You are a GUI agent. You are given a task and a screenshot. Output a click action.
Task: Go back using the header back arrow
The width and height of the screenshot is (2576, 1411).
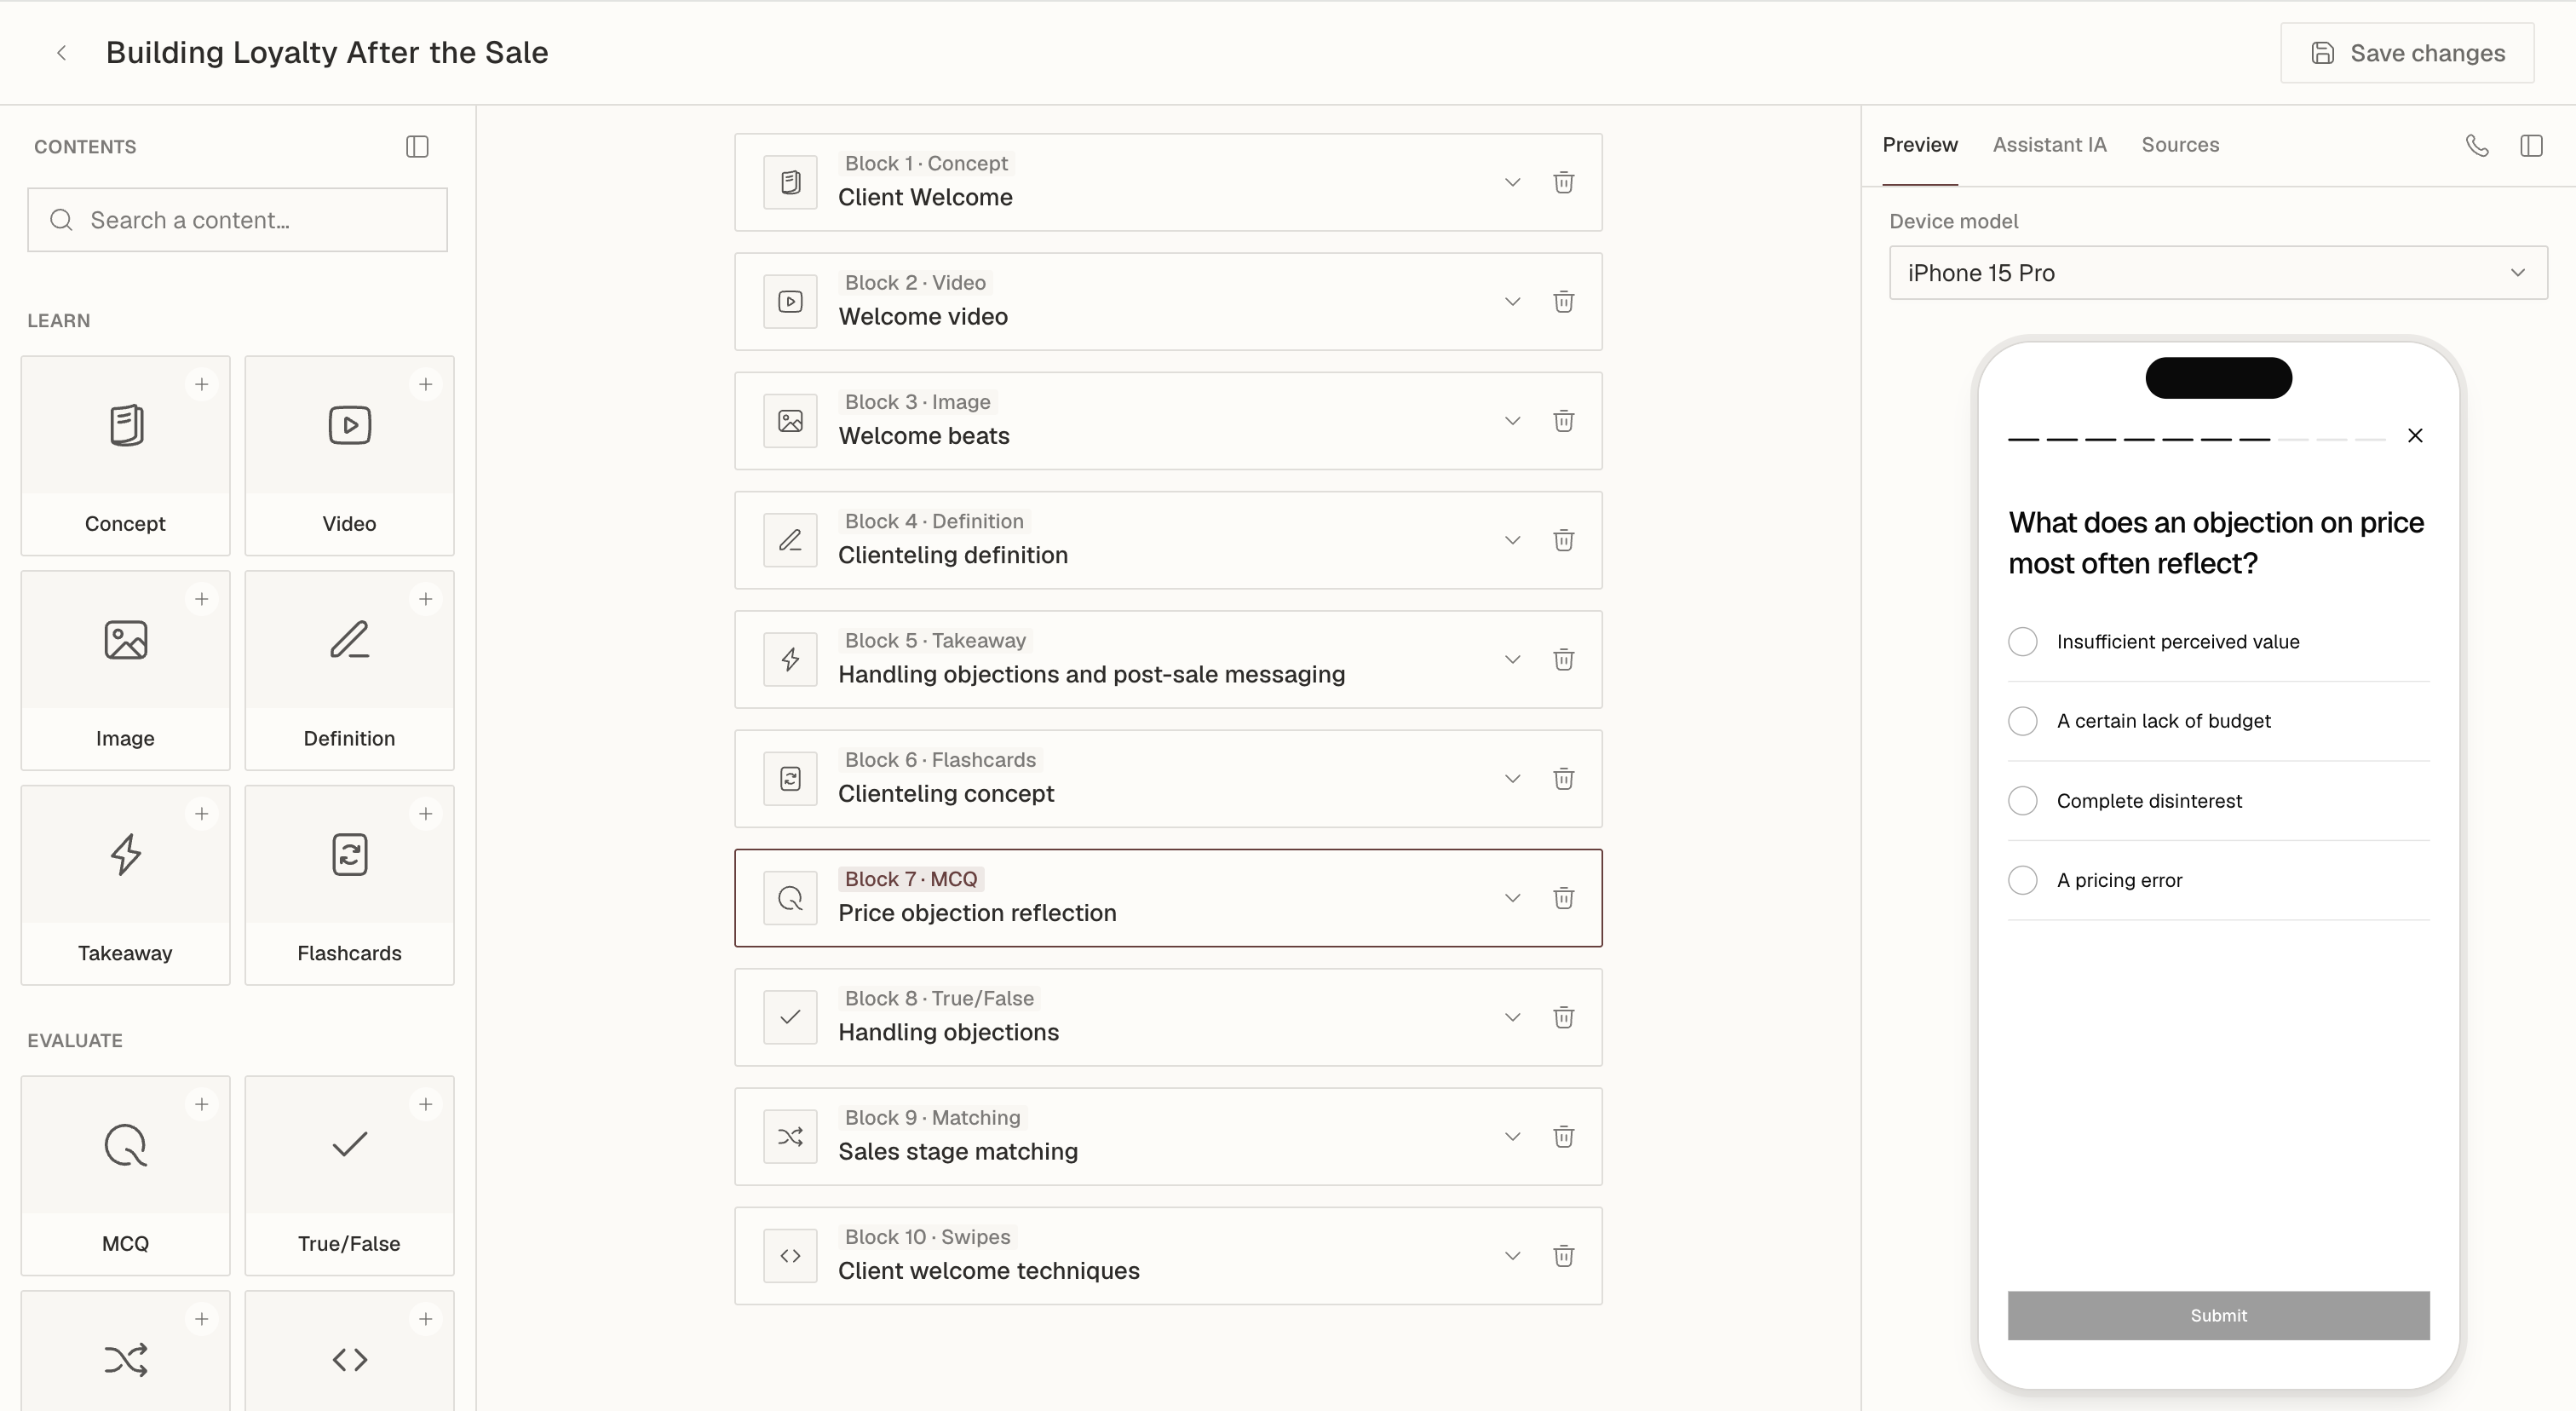click(x=62, y=53)
